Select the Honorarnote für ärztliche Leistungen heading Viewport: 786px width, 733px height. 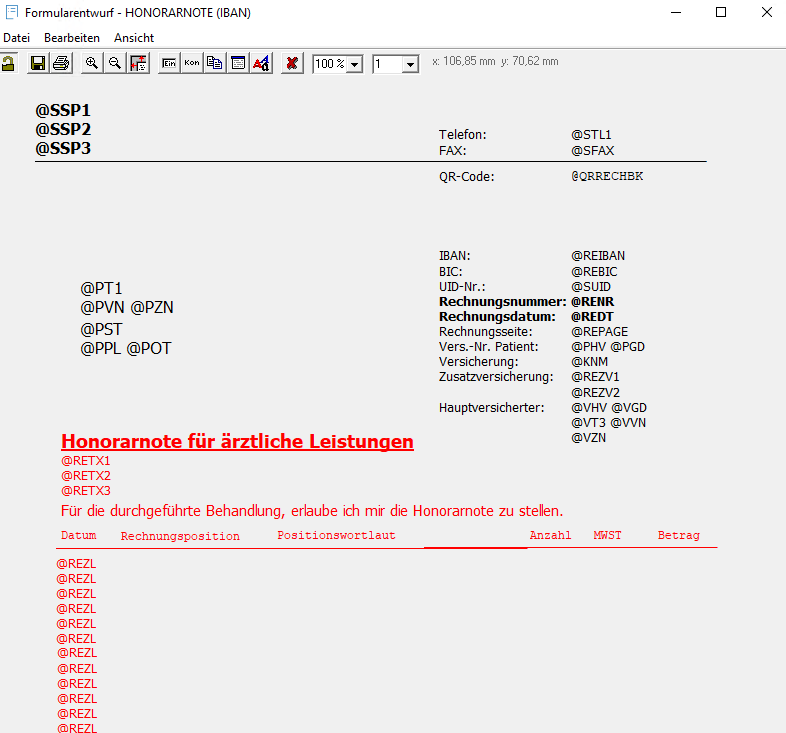pyautogui.click(x=237, y=441)
